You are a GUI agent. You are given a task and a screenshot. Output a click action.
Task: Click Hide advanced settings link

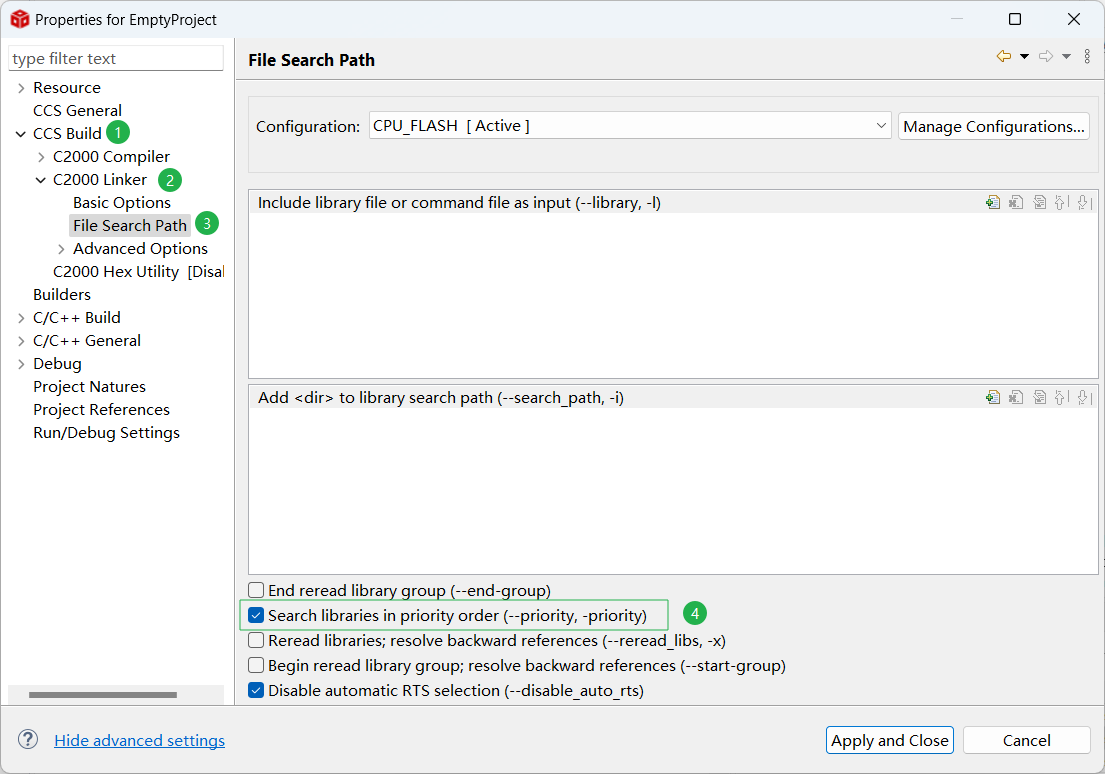coord(139,741)
